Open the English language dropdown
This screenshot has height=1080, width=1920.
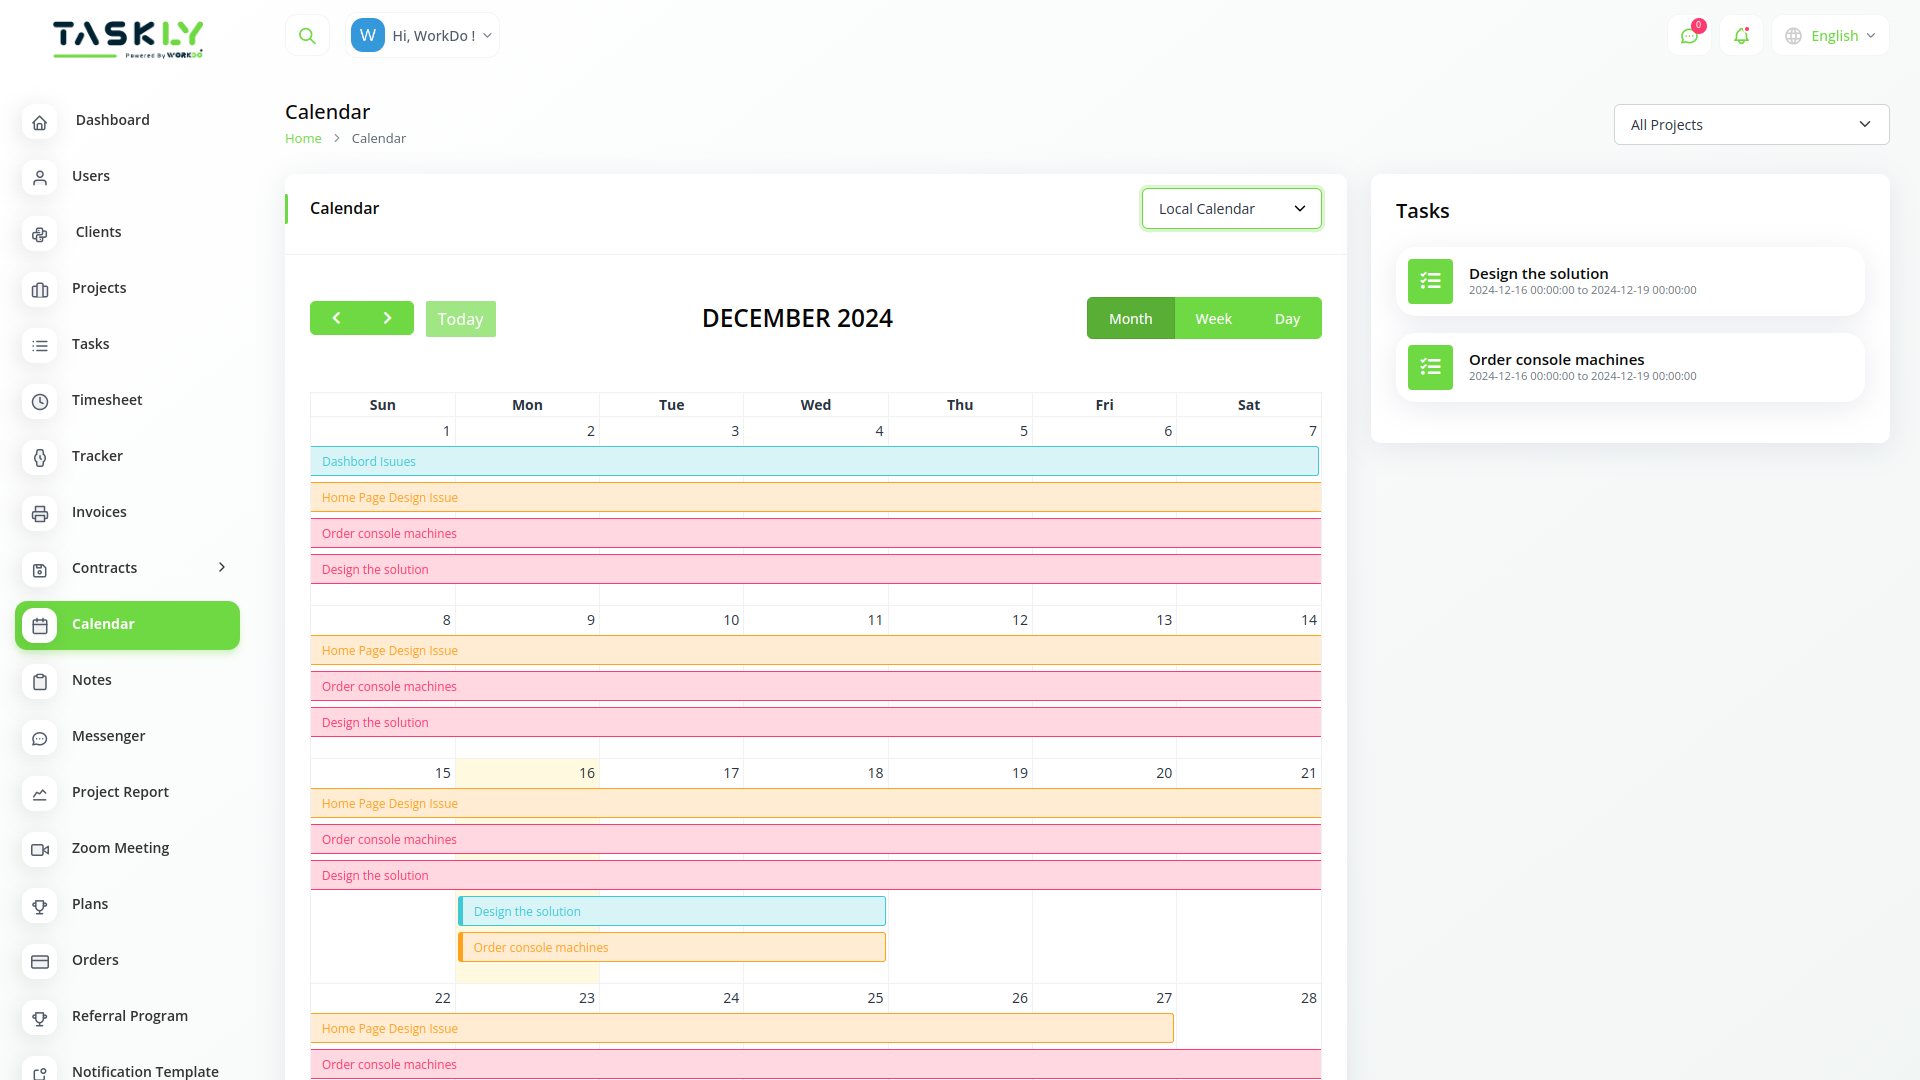(1831, 36)
